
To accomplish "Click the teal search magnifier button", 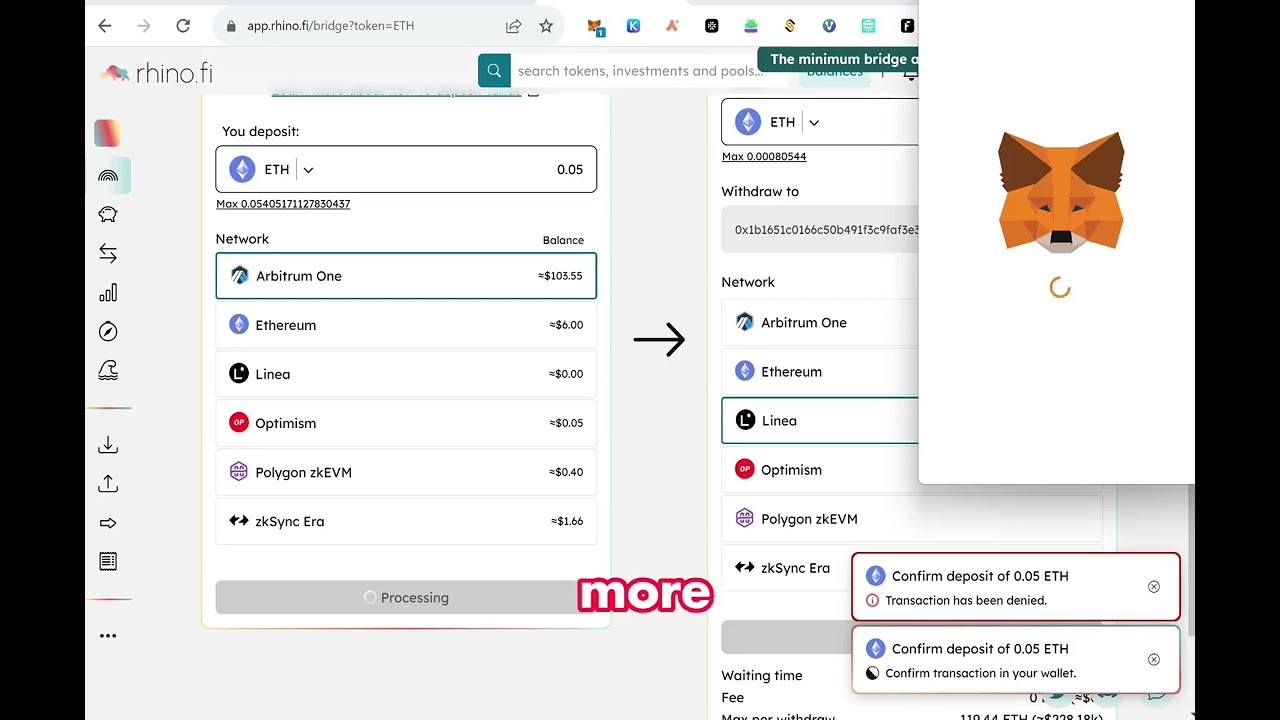I will click(494, 71).
